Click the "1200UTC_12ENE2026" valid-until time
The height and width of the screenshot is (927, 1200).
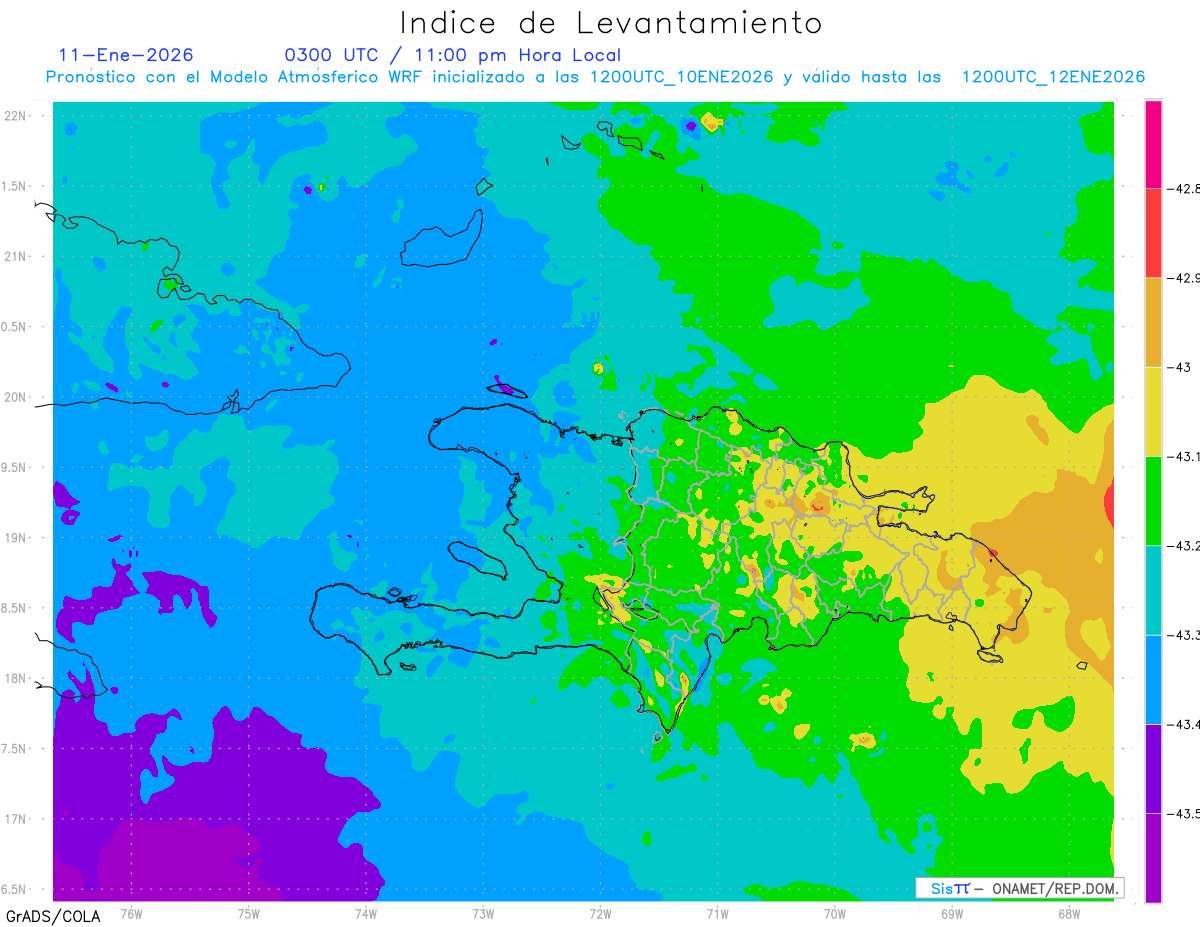click(x=1053, y=77)
